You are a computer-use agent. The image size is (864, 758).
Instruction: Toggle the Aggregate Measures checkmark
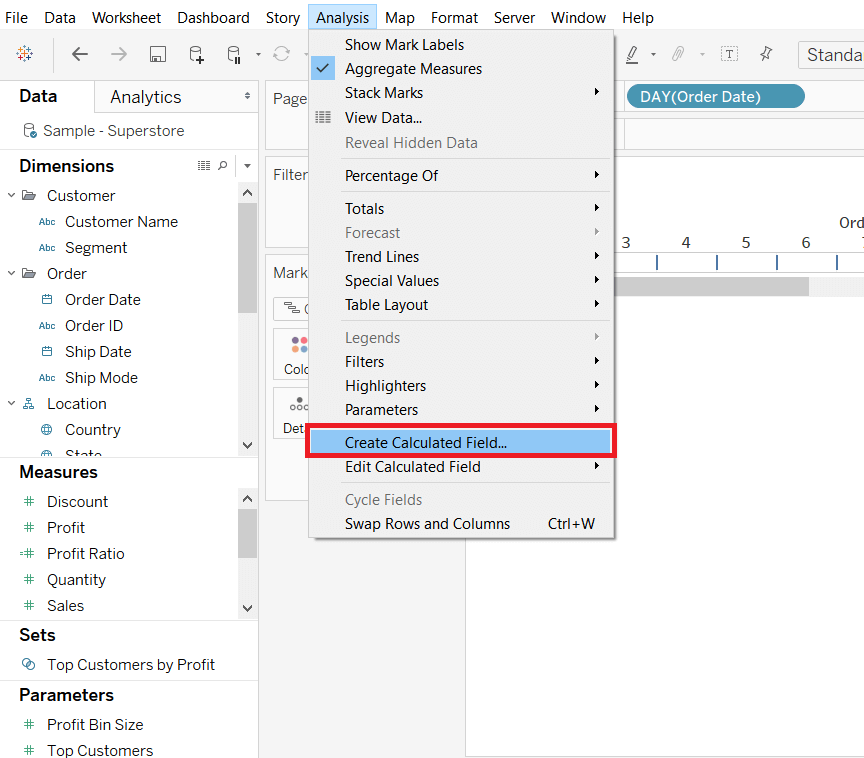point(323,69)
